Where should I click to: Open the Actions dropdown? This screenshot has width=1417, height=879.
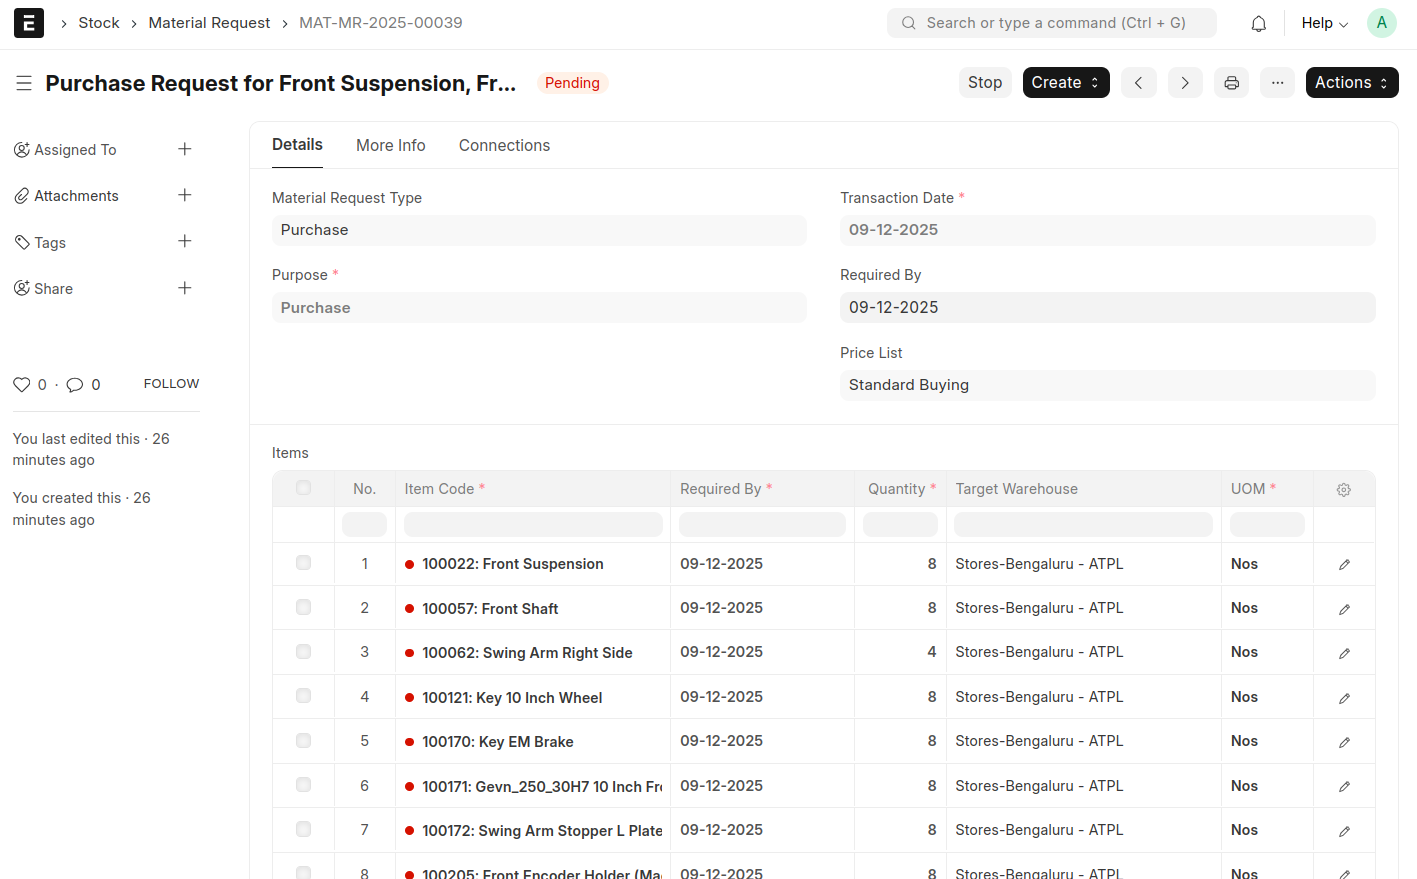click(1351, 83)
